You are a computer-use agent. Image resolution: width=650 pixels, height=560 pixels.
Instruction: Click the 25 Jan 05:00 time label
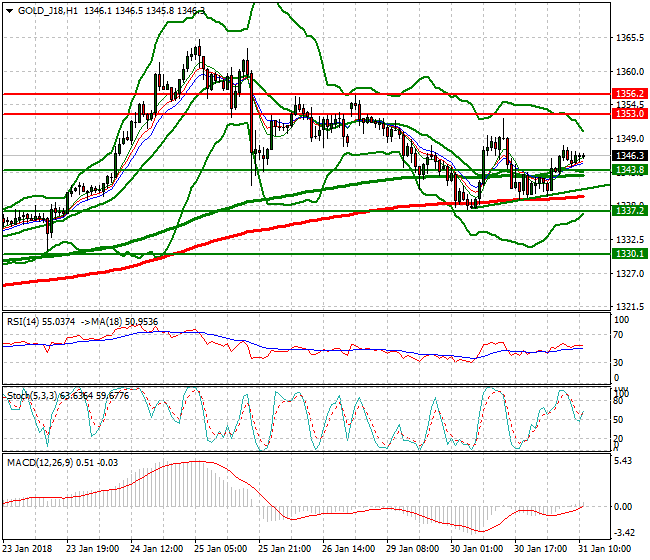[221, 548]
